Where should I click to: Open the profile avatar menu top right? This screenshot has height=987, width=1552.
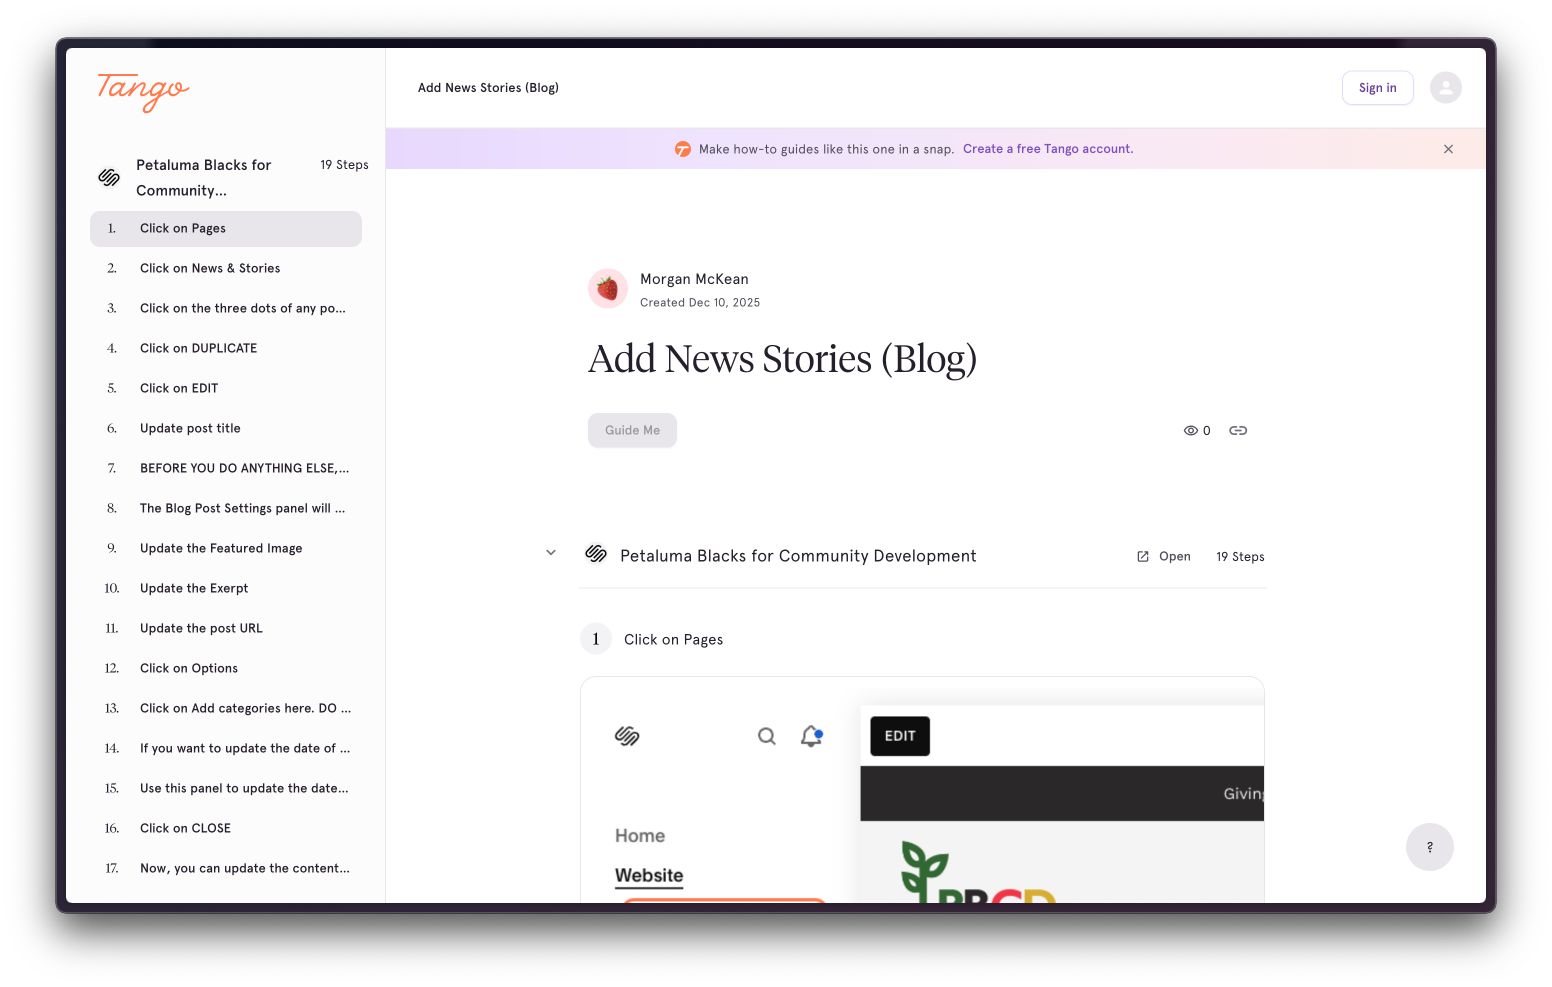pos(1445,87)
